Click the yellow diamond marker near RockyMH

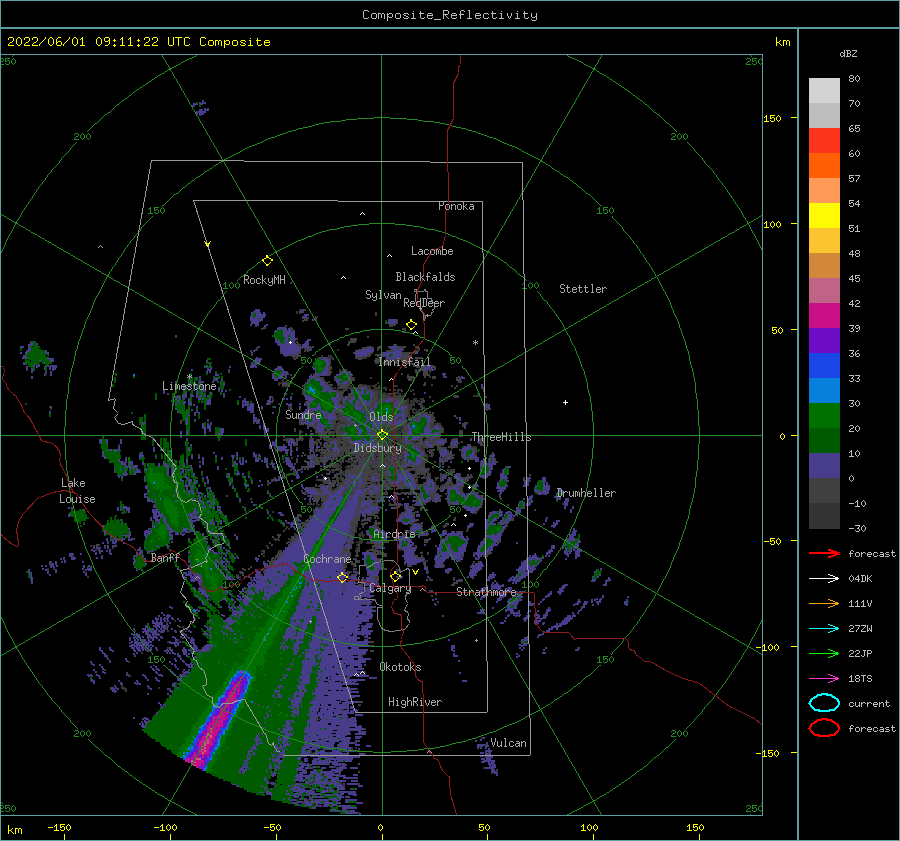click(x=267, y=261)
